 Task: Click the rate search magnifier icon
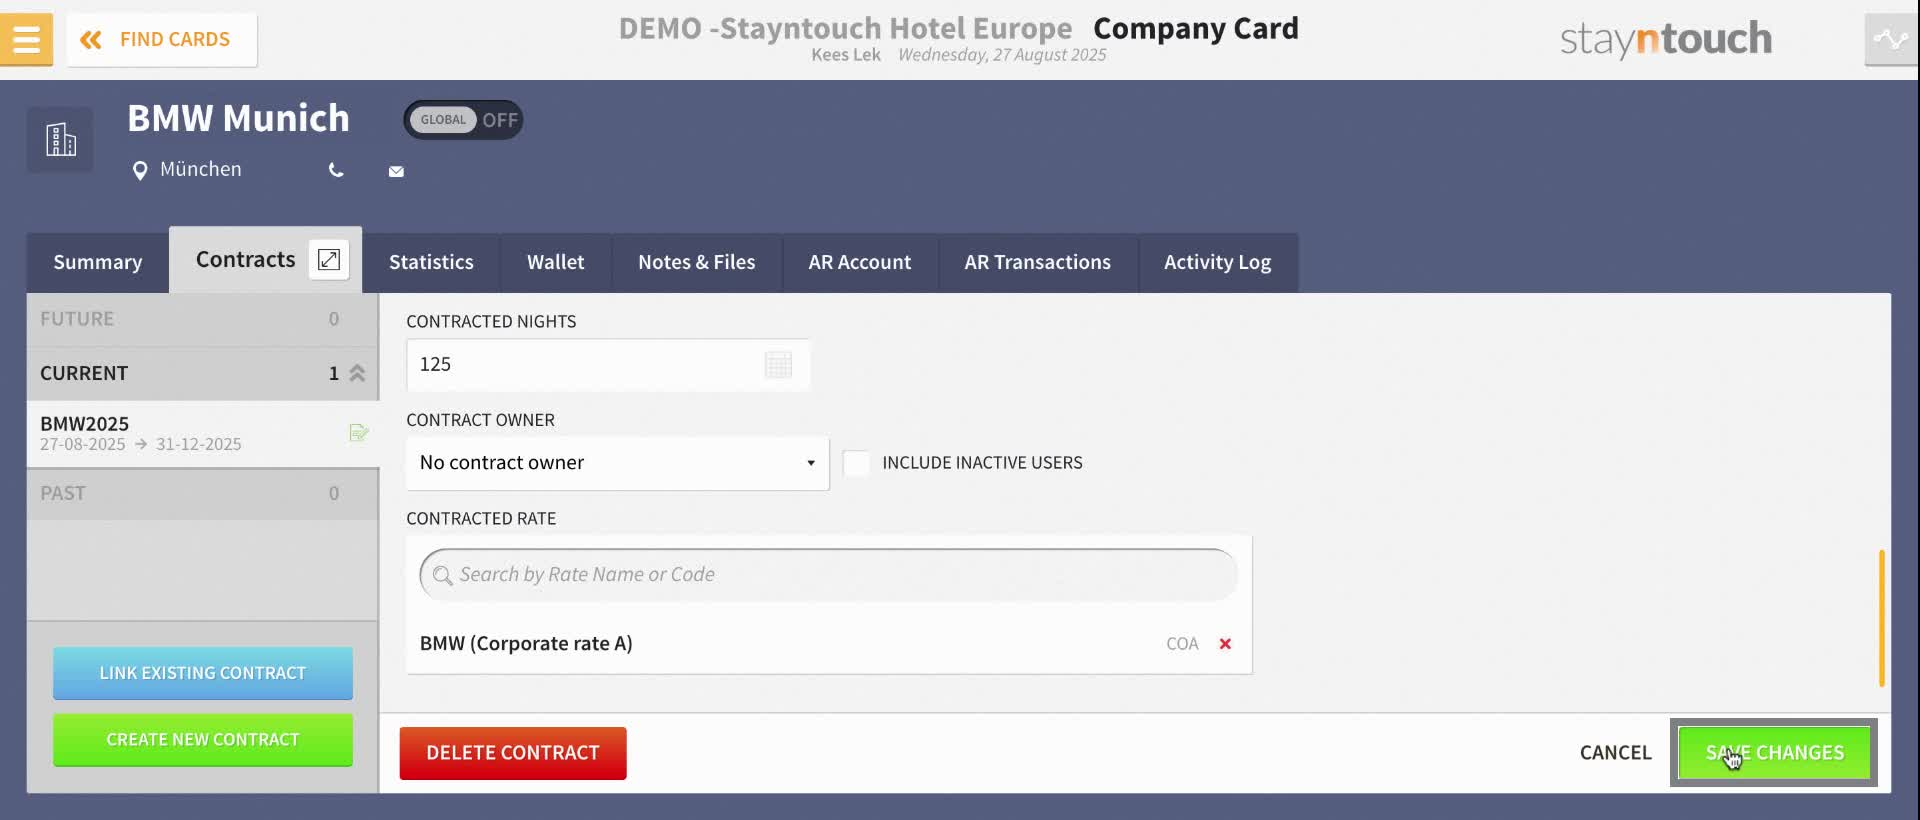[442, 575]
